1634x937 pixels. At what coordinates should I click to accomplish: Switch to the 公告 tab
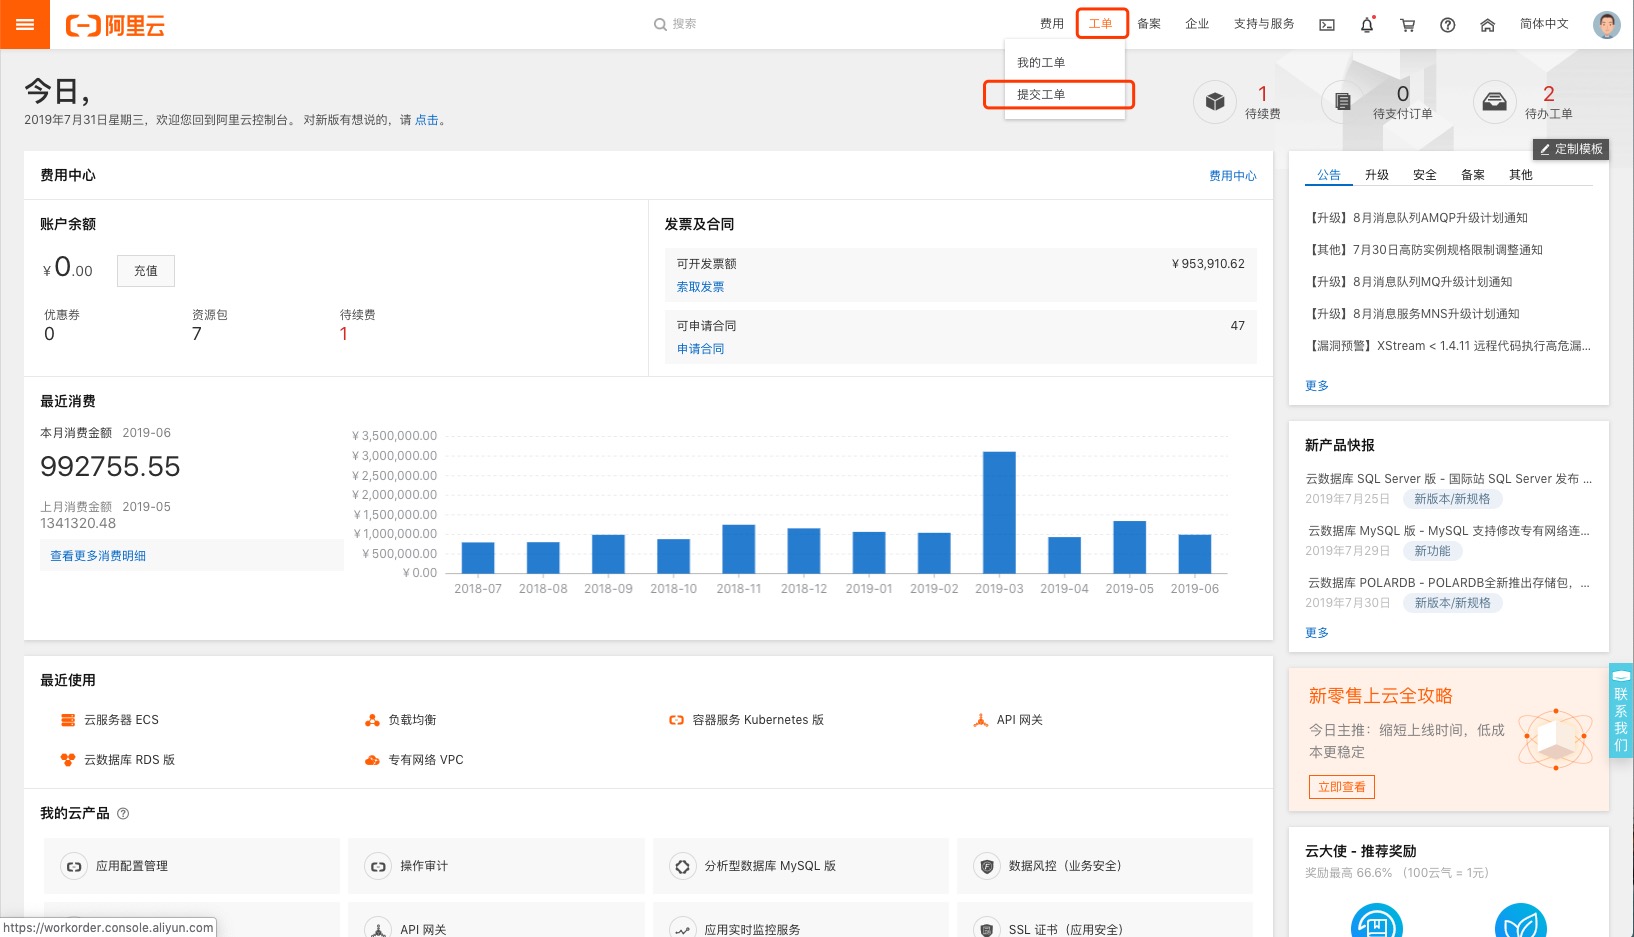pyautogui.click(x=1328, y=175)
